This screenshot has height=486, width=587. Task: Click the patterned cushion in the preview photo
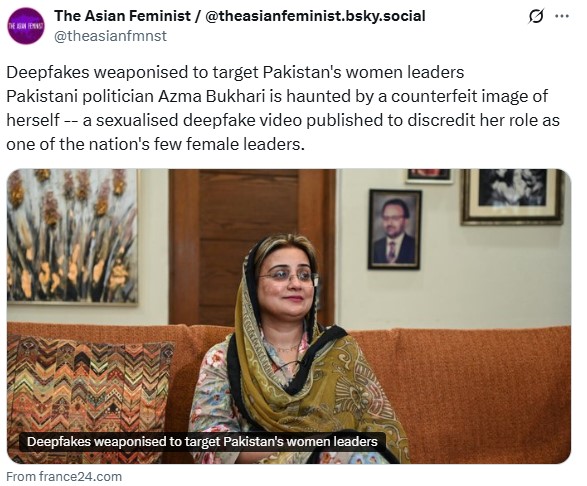pyautogui.click(x=90, y=397)
